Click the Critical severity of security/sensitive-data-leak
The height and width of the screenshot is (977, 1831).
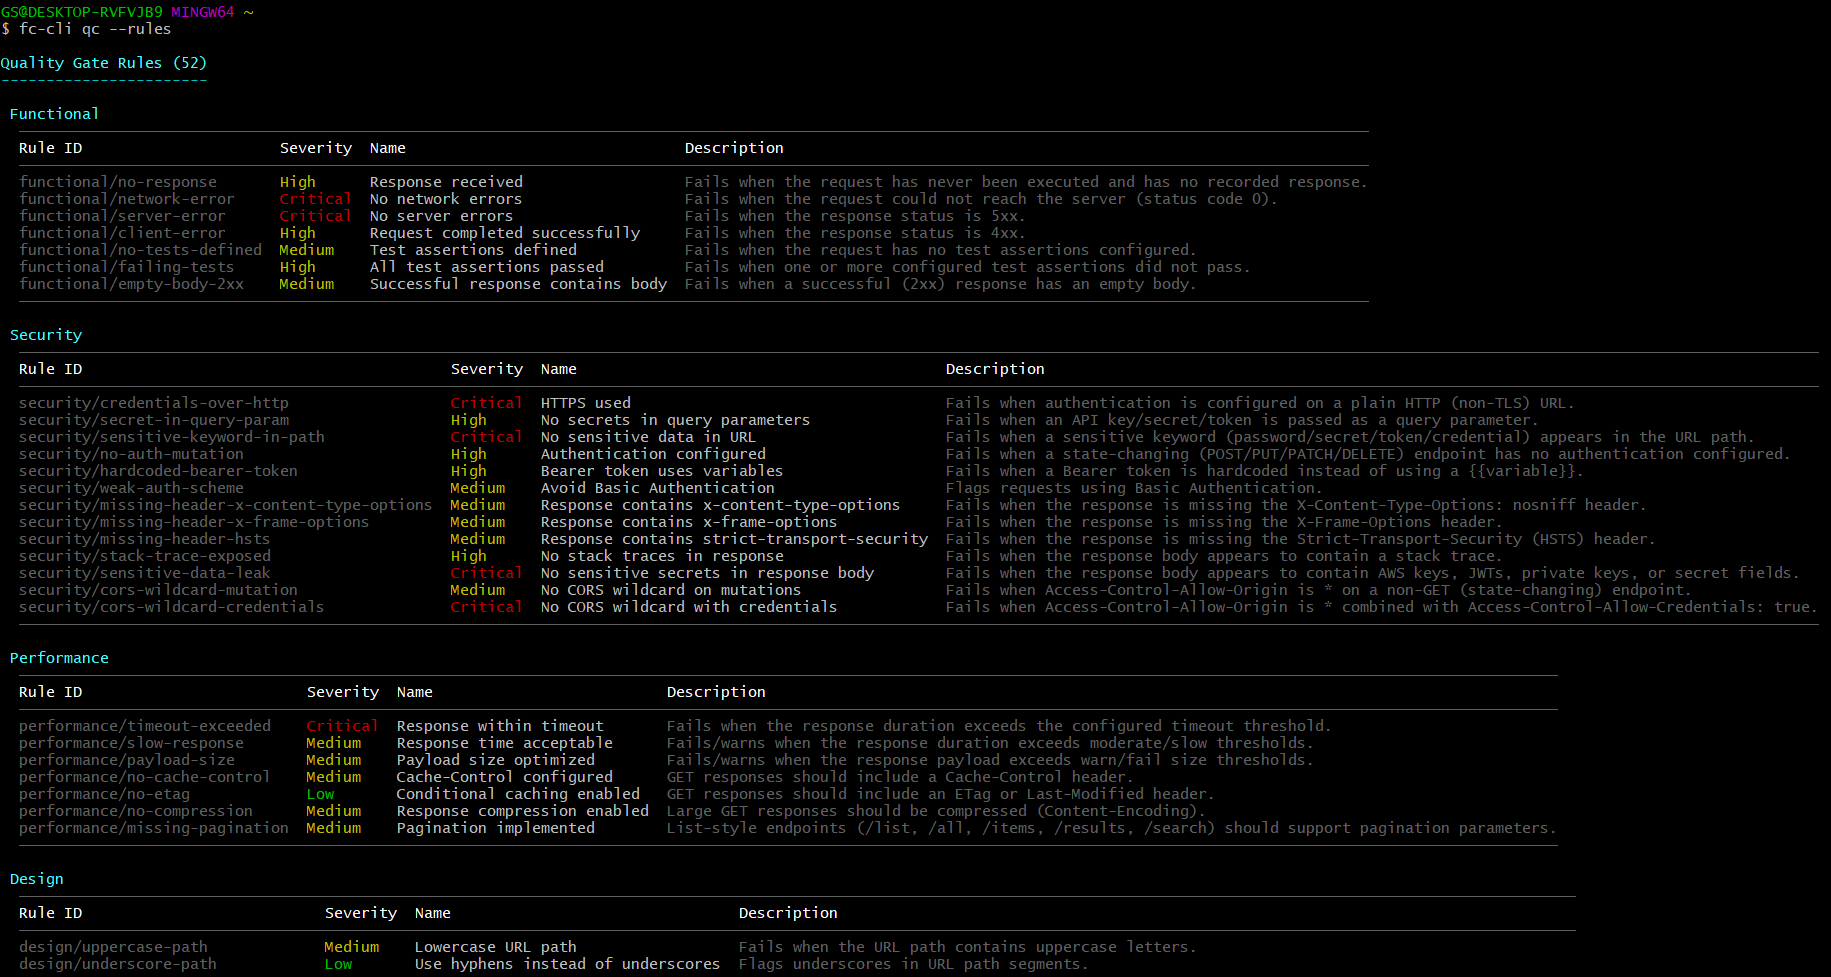[486, 573]
